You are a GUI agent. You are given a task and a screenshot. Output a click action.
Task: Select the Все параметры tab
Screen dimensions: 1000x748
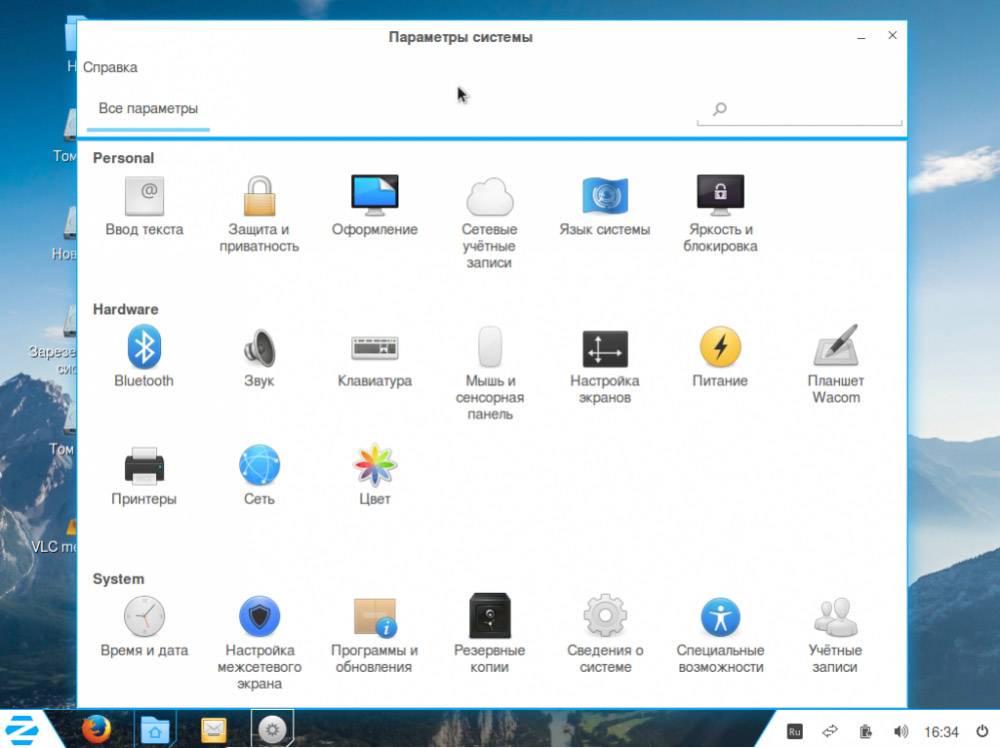click(x=148, y=109)
